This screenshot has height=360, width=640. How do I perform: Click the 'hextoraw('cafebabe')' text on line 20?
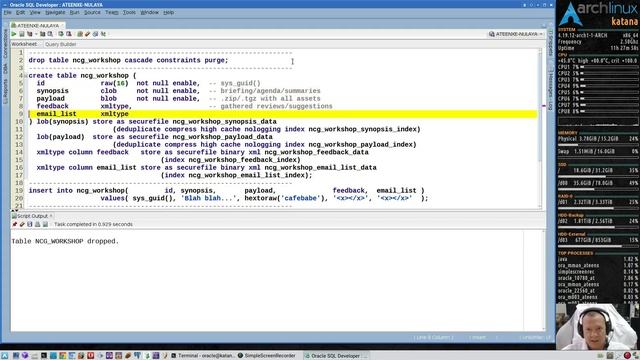tap(284, 198)
